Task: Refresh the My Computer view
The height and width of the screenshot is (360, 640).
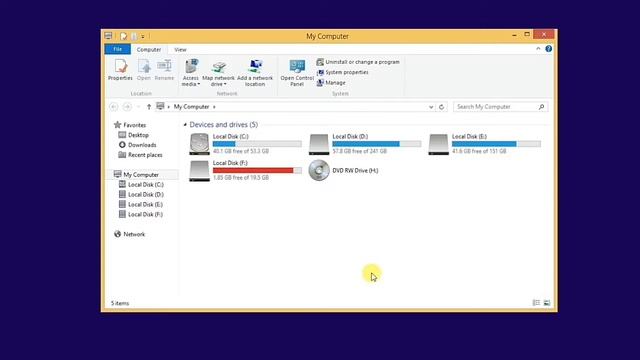Action: (441, 107)
